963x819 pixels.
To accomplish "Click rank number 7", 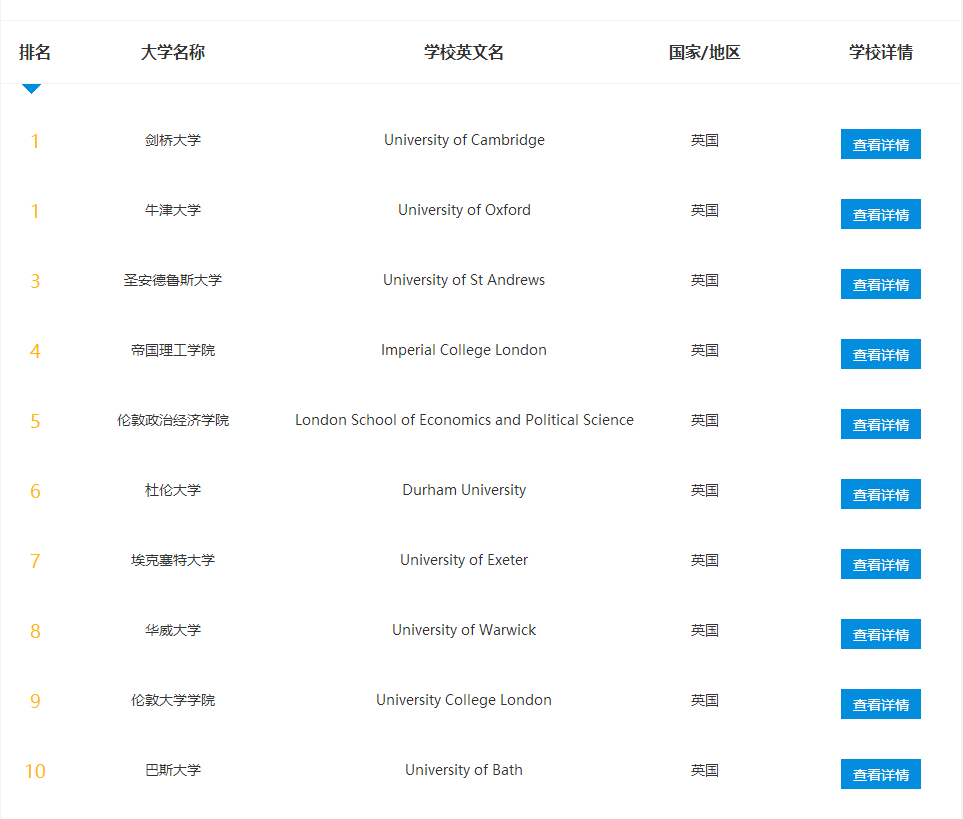I will (35, 561).
